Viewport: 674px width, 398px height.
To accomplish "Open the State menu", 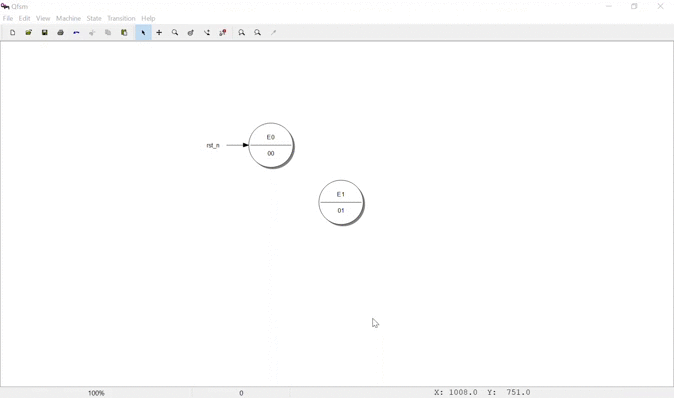I will (94, 18).
